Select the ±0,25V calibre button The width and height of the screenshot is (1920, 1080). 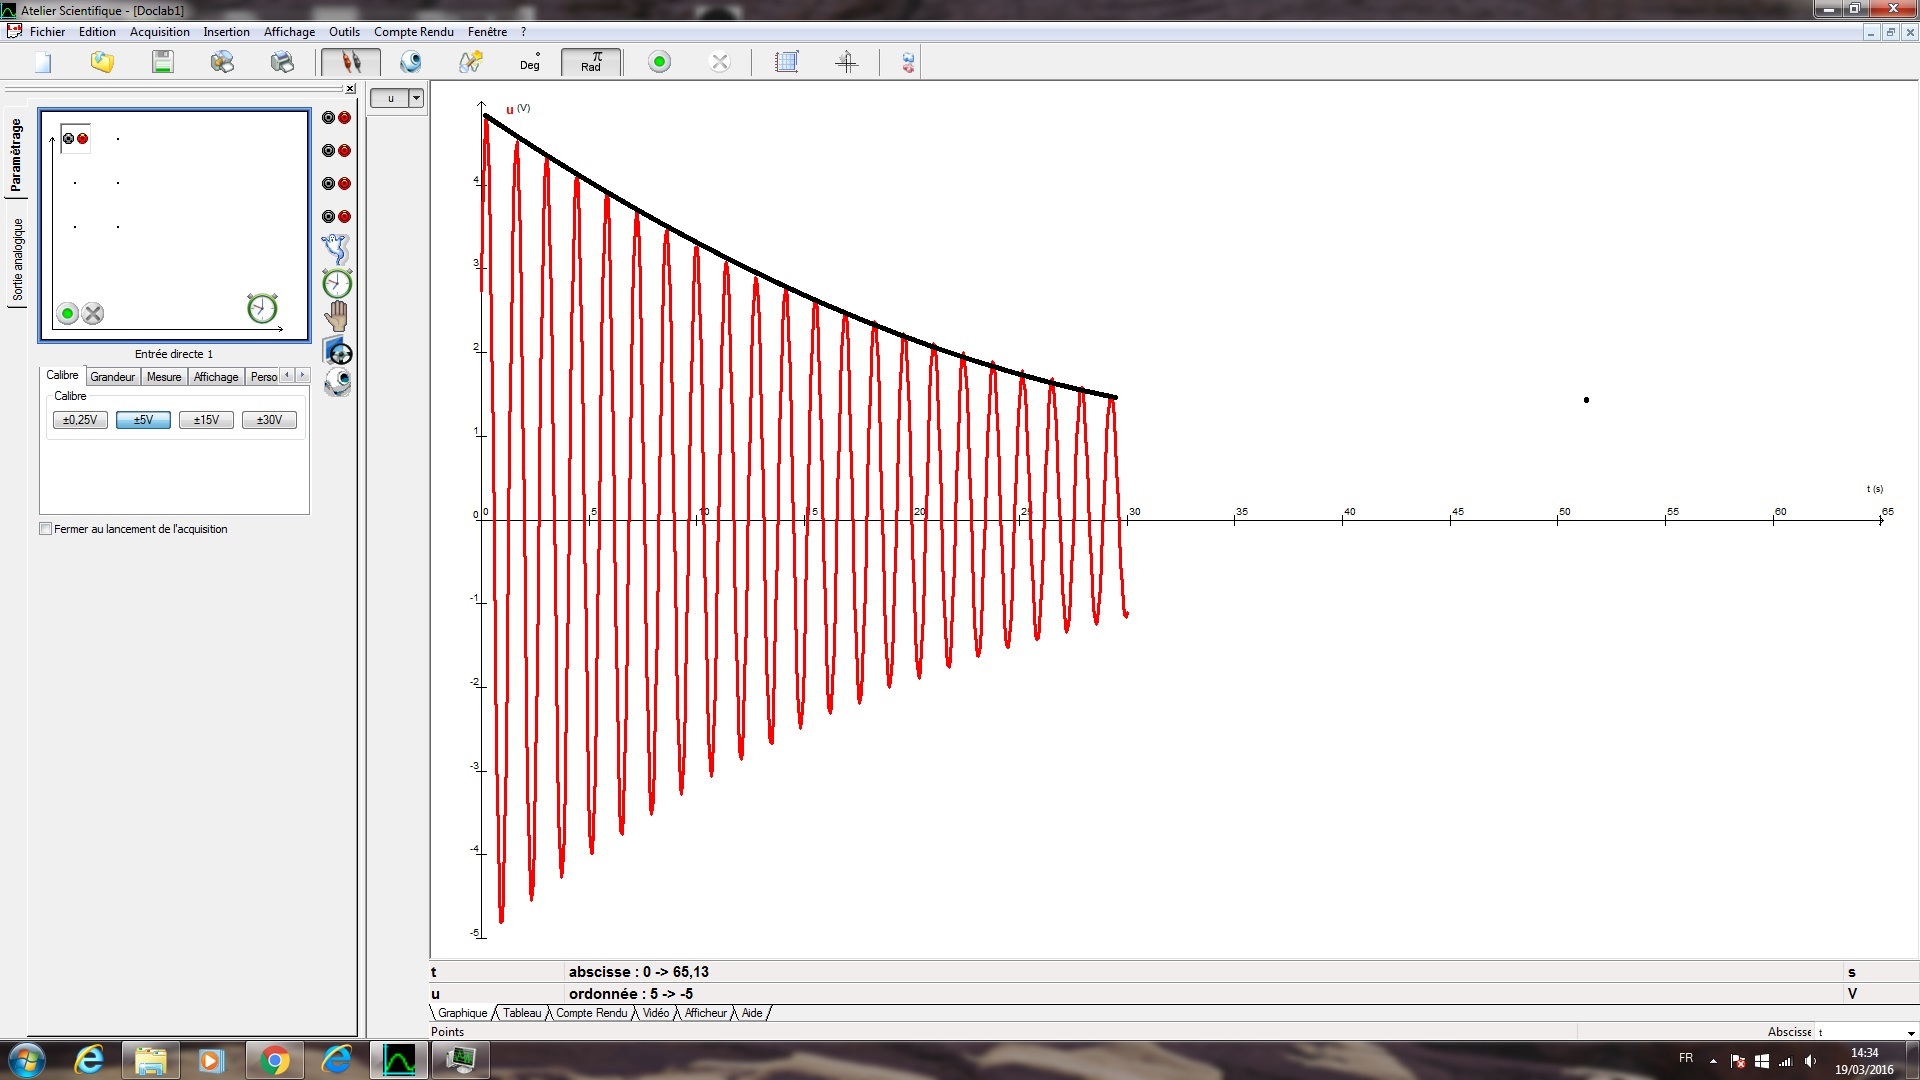coord(80,420)
